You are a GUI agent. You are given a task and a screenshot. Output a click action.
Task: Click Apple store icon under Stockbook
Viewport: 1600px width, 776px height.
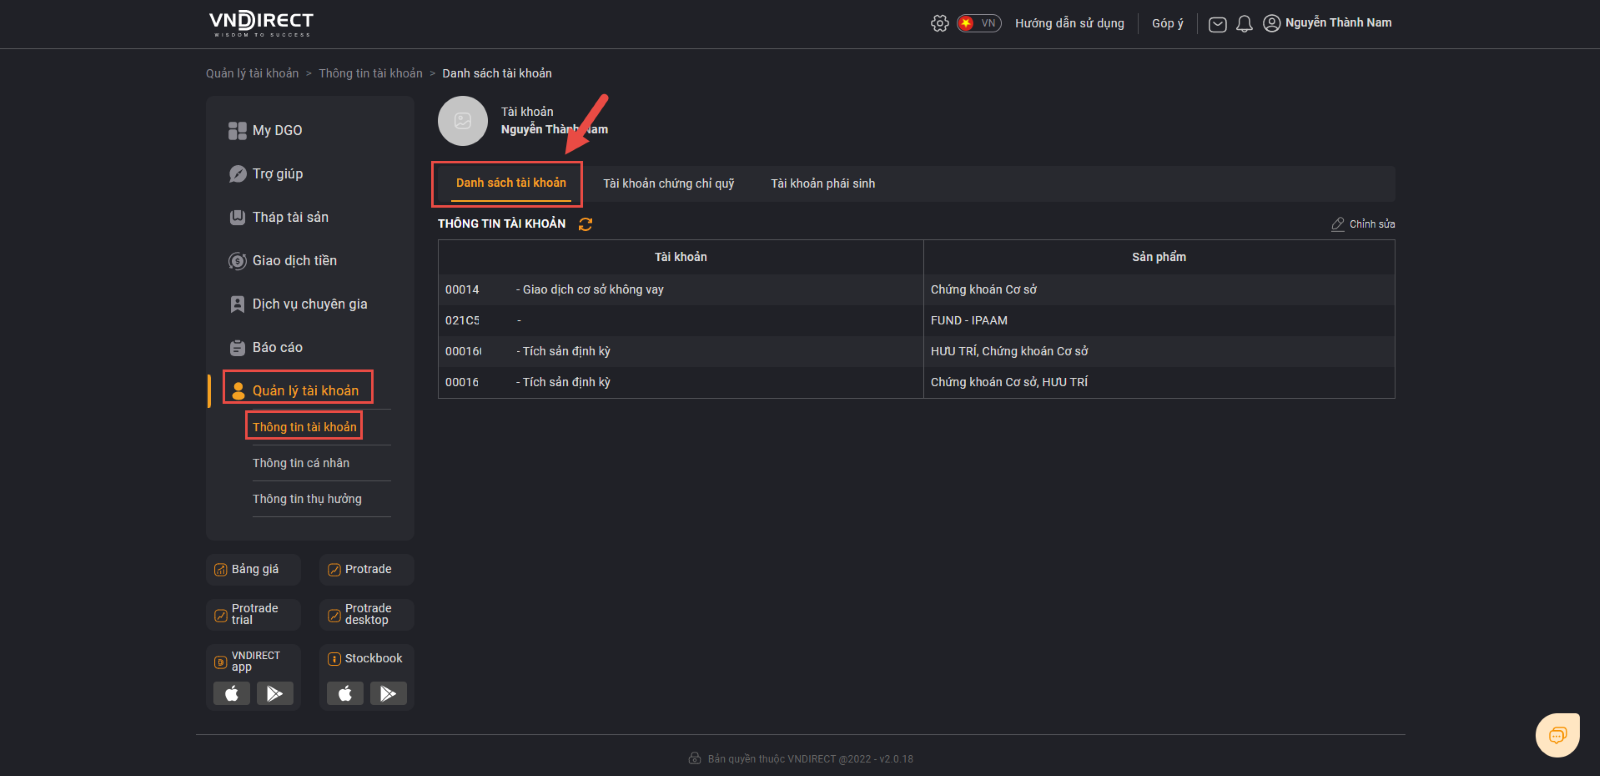click(x=345, y=694)
